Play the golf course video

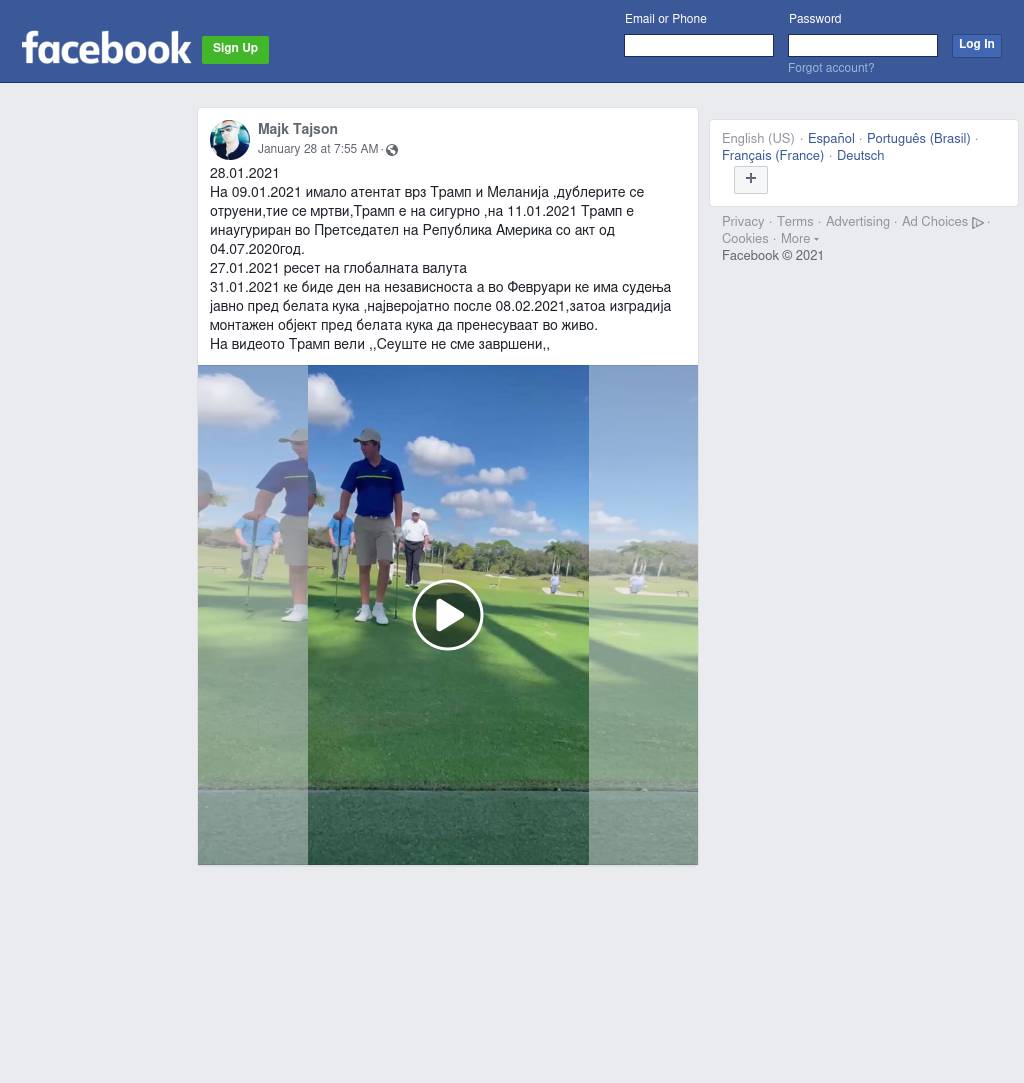coord(447,615)
